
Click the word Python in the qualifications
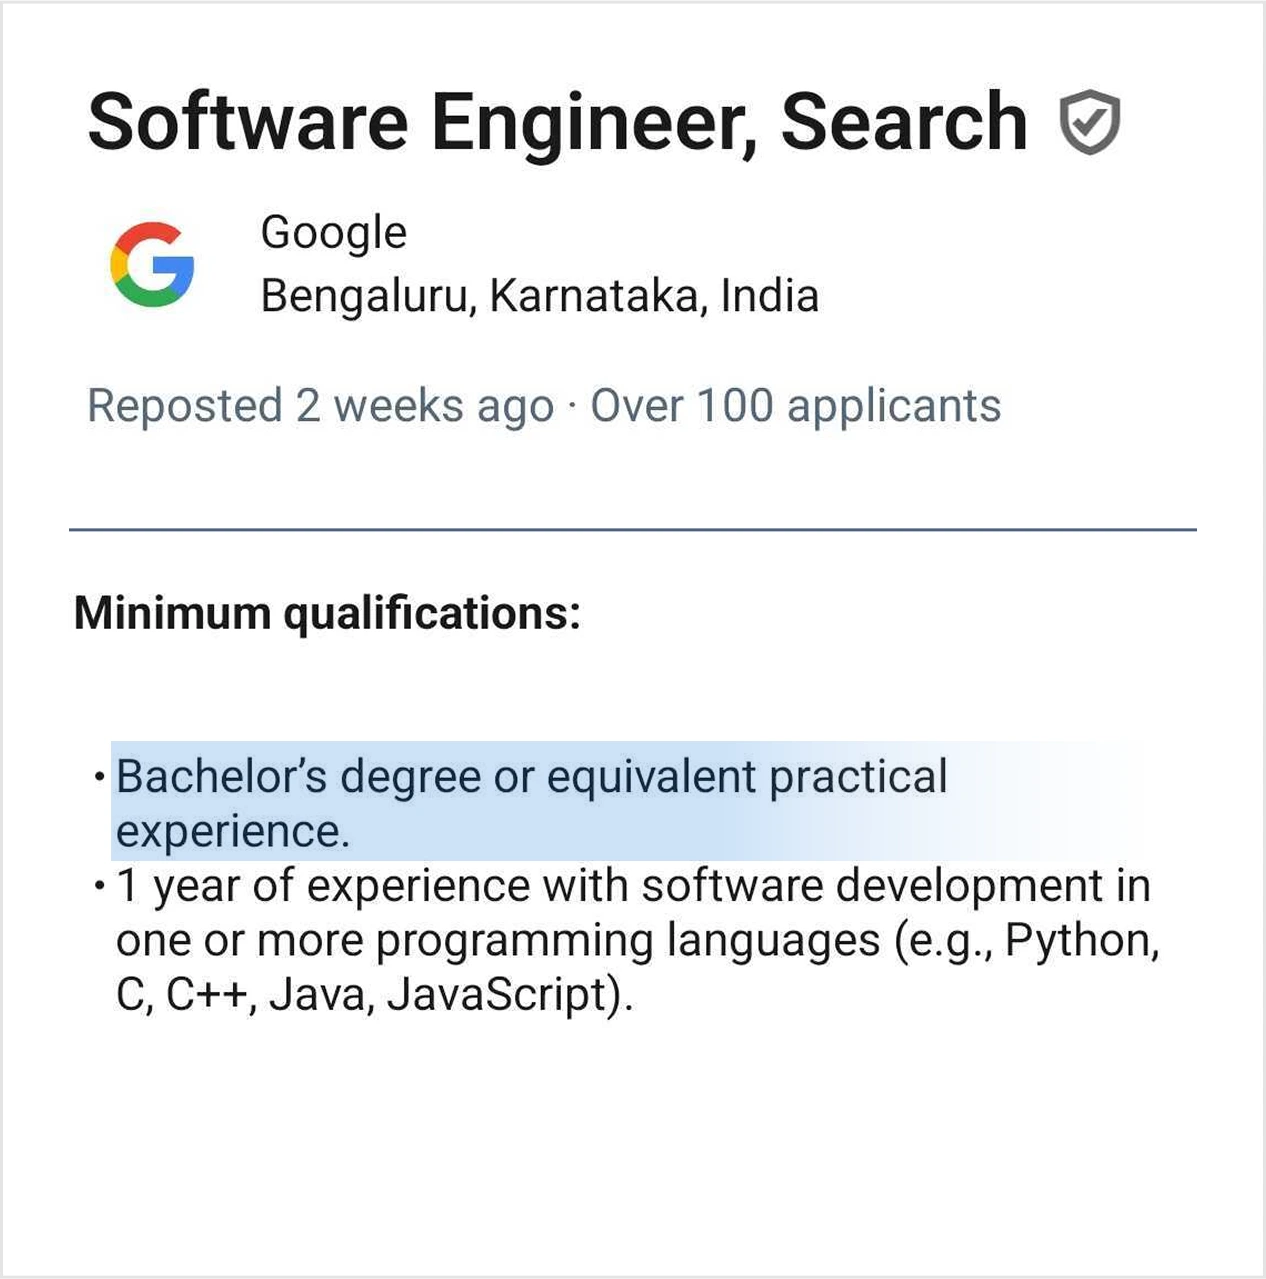coord(1080,940)
